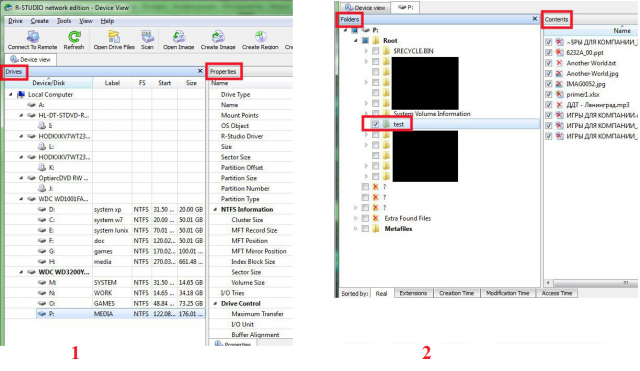640x371 pixels.
Task: Enable the Extra Found Files checkbox
Action: pos(365,218)
